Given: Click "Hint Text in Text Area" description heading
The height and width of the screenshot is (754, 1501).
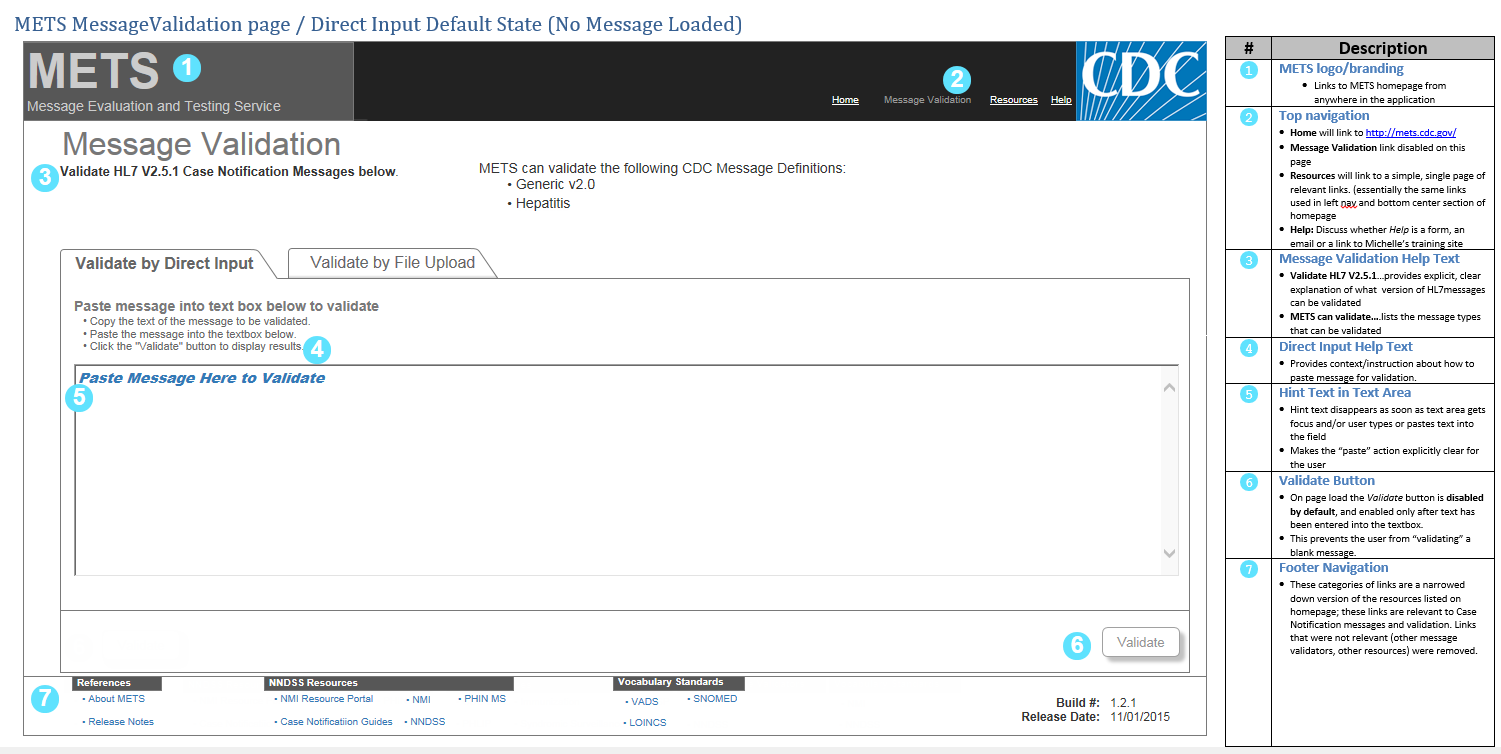Looking at the screenshot, I should [1345, 393].
